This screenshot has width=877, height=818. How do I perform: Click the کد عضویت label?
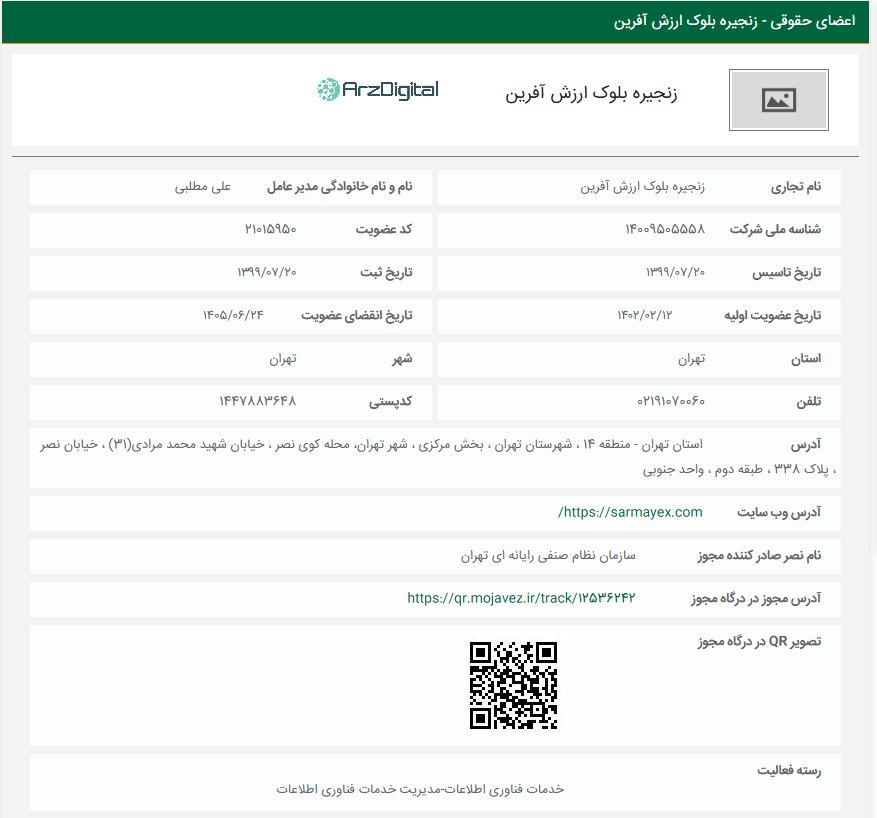coord(384,229)
